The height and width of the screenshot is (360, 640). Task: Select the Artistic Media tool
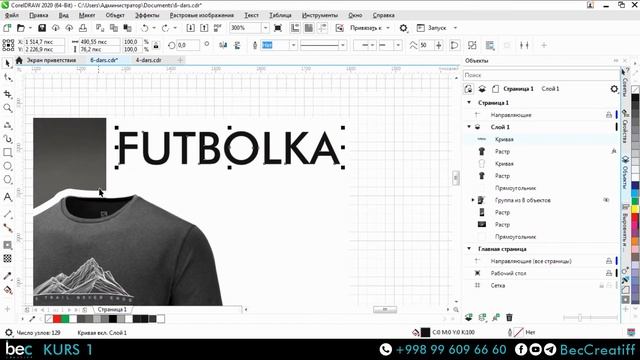coord(7,139)
